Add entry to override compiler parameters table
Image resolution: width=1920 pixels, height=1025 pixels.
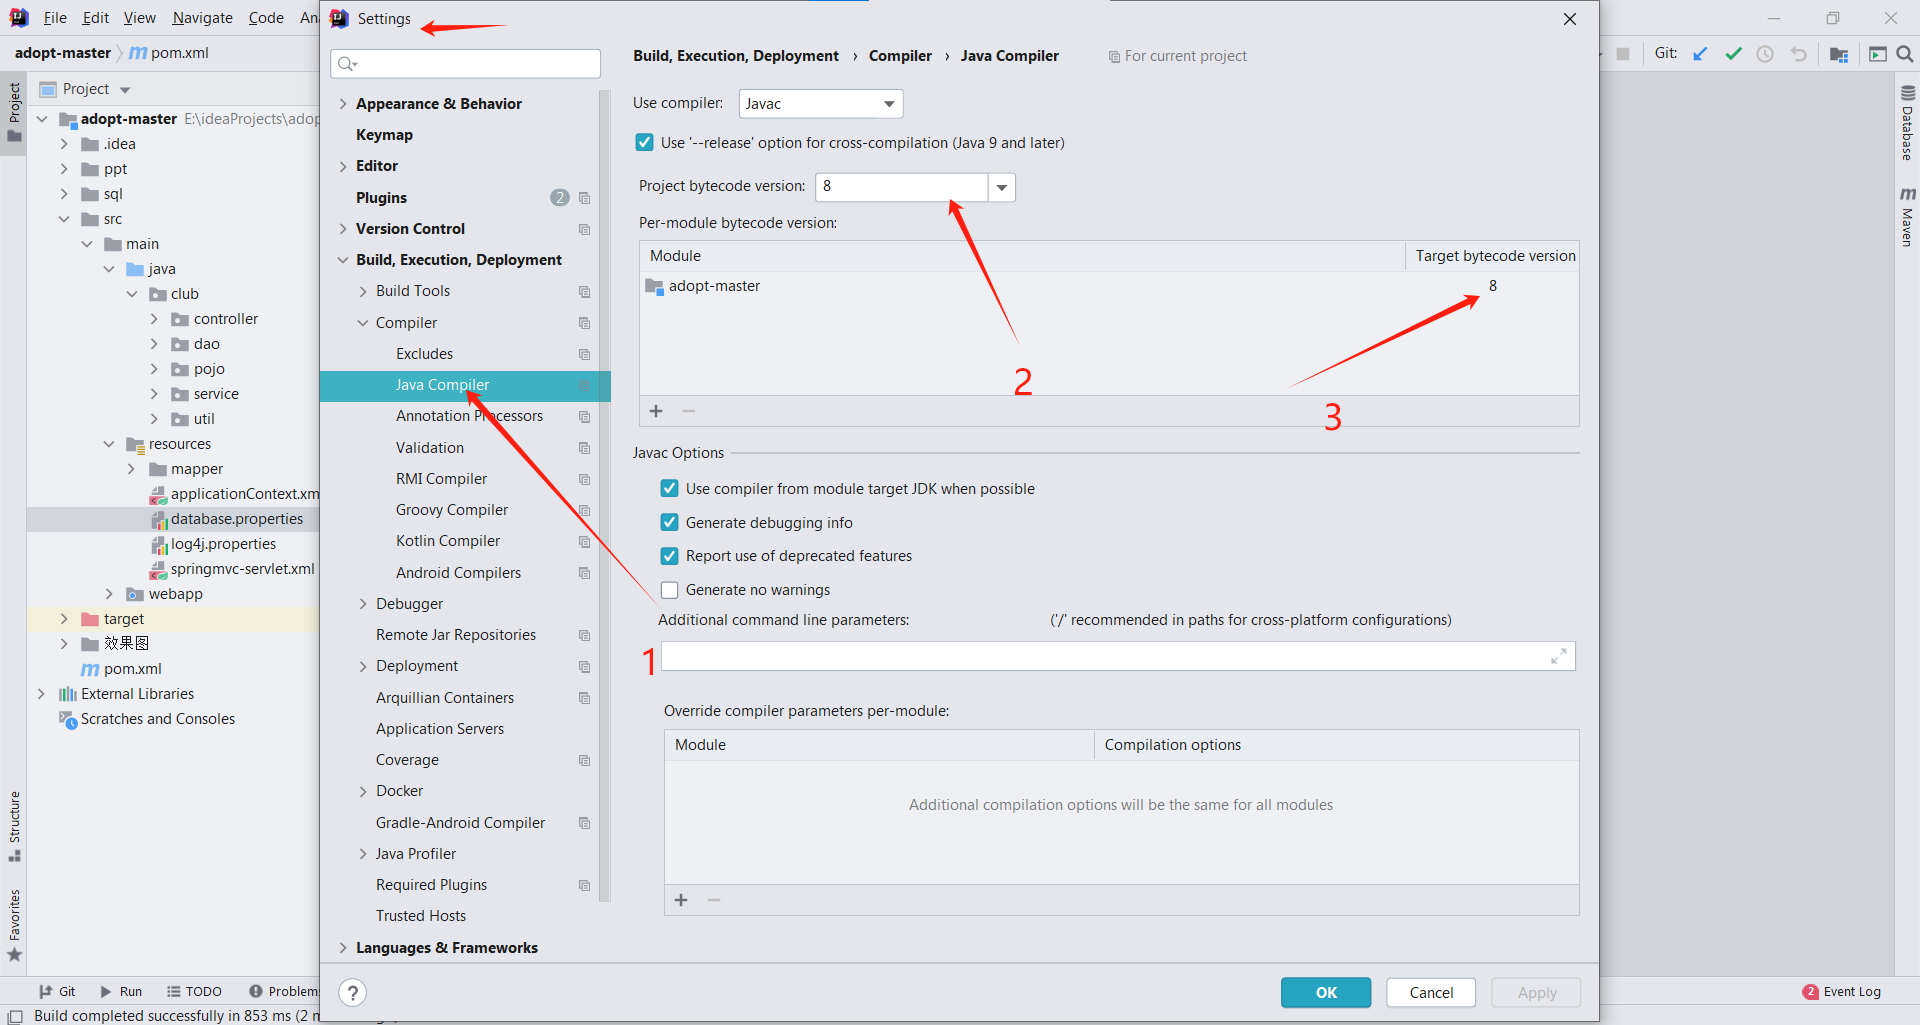(x=681, y=900)
